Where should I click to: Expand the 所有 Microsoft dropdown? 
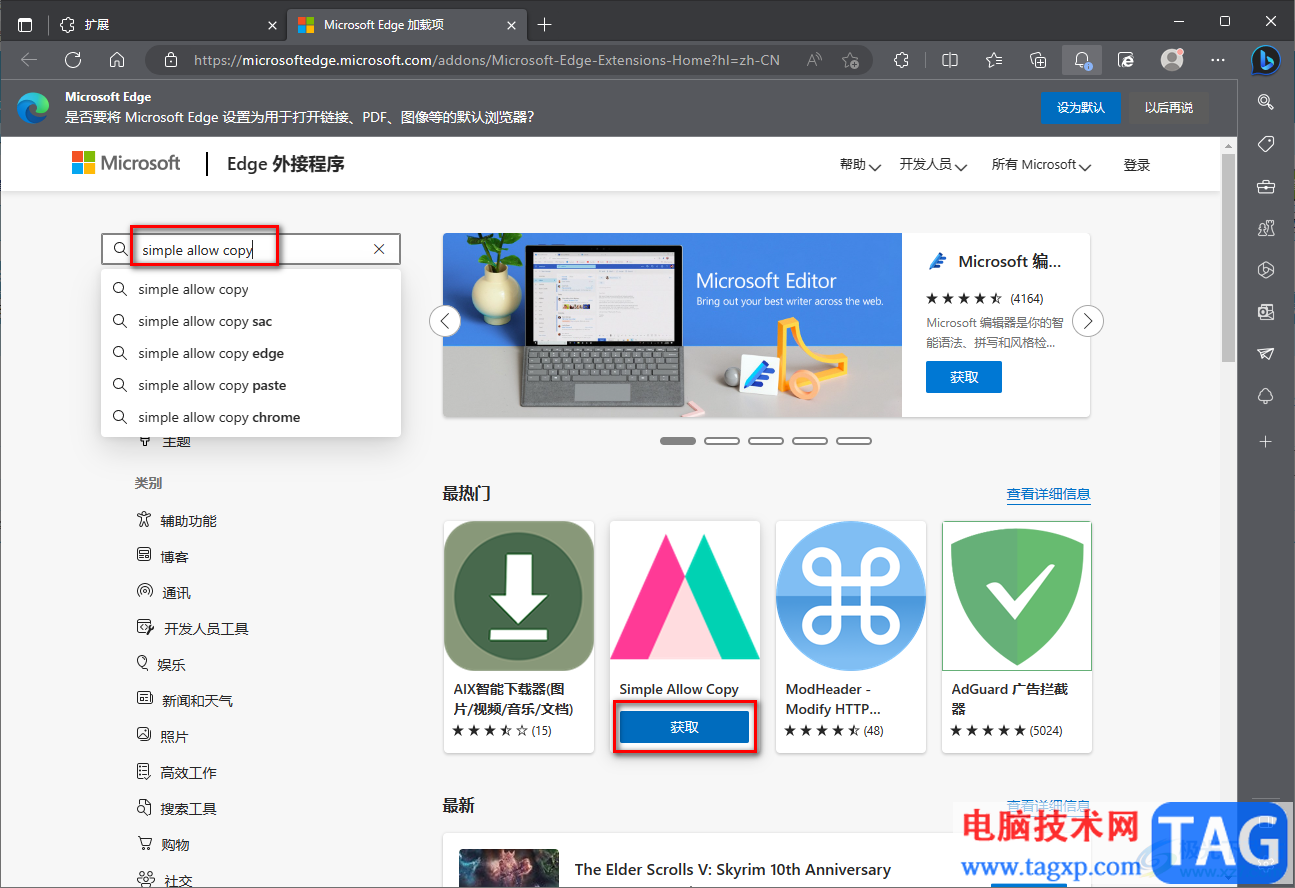click(x=1041, y=165)
